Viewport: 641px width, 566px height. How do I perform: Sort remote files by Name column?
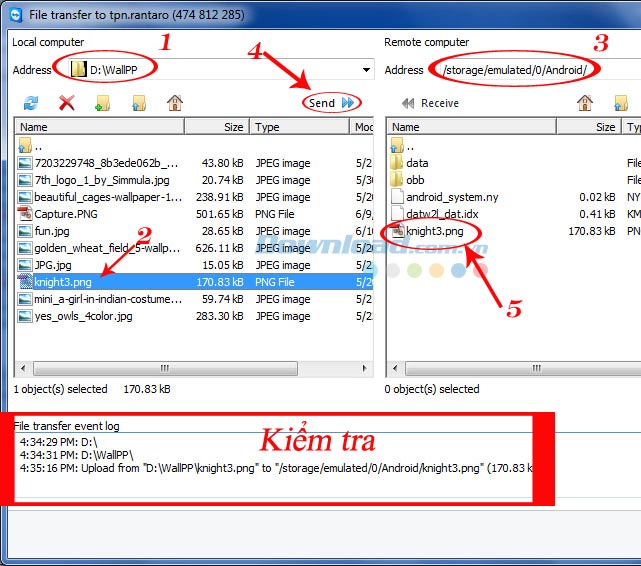pos(471,127)
